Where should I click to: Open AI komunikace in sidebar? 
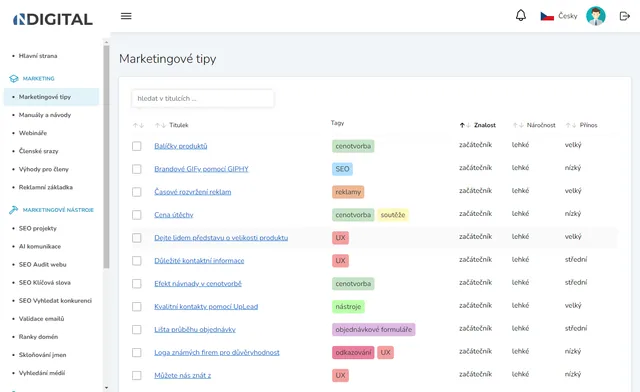point(40,246)
